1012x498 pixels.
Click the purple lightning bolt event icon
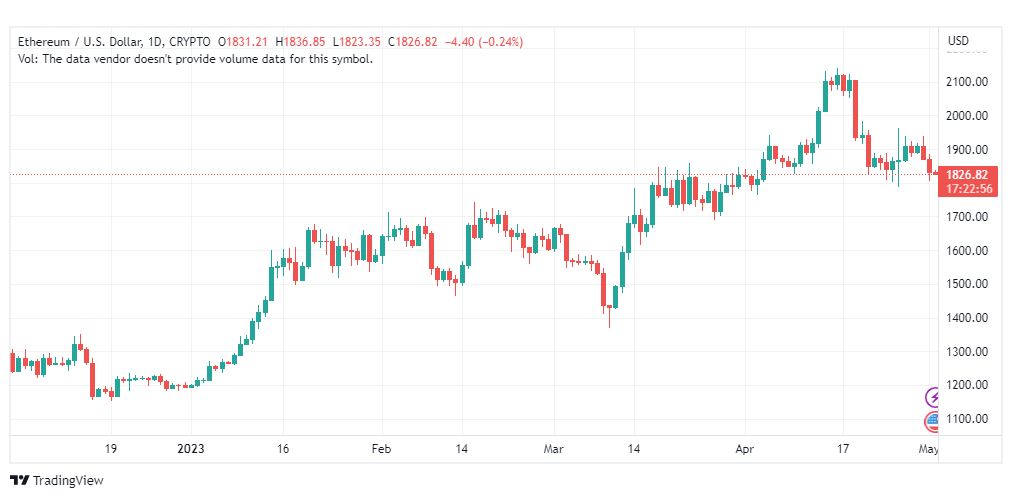pos(933,397)
